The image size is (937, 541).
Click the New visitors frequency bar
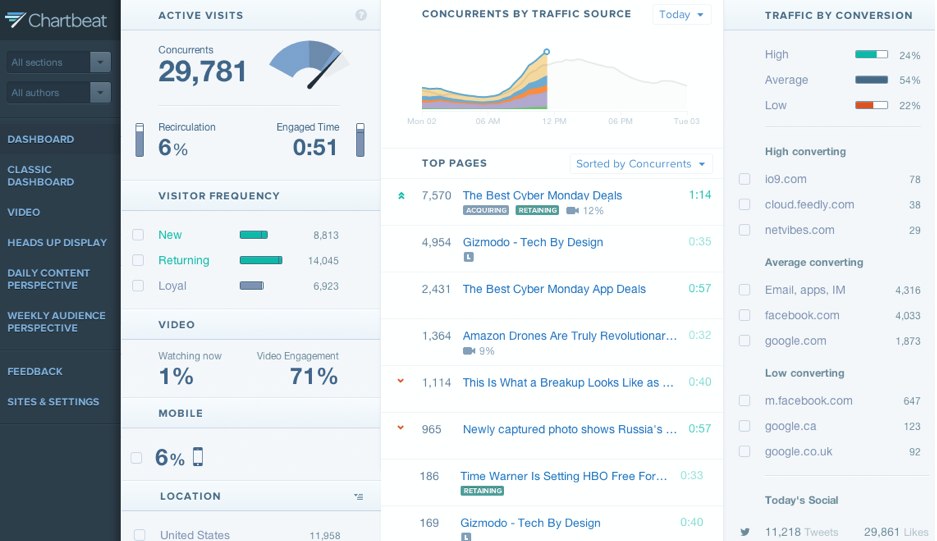click(254, 235)
